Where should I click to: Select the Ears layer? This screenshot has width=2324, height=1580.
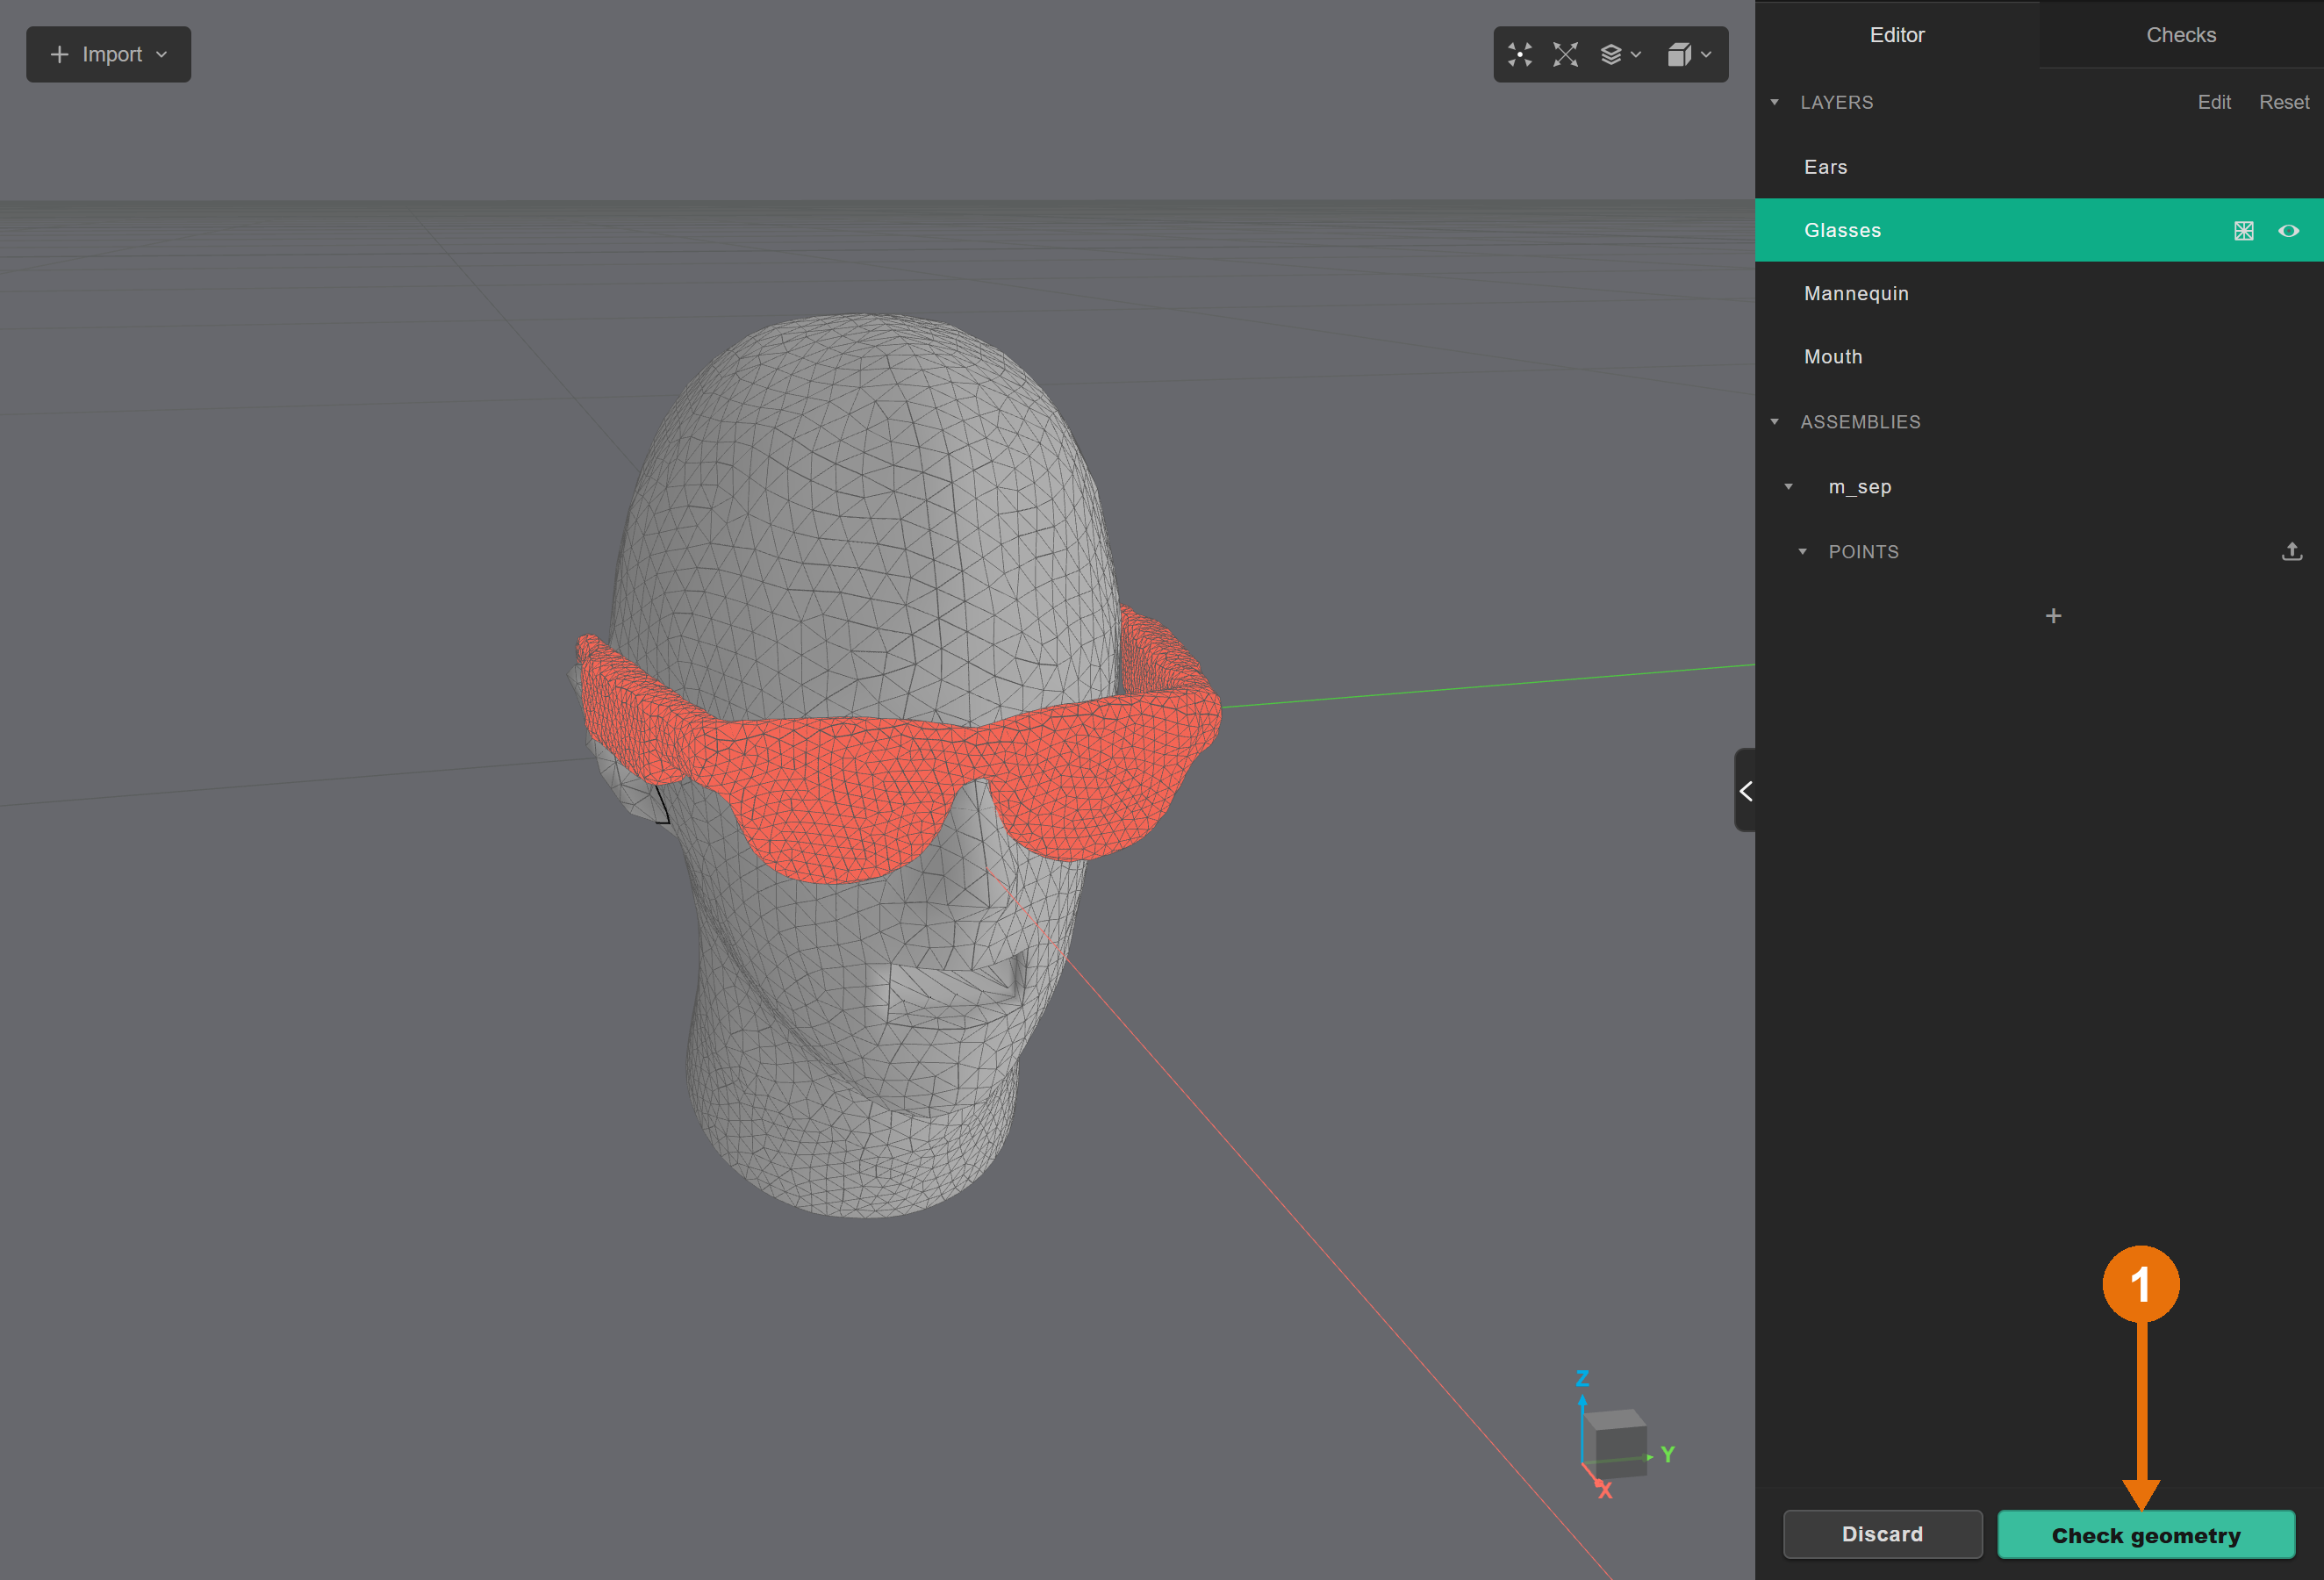[x=2039, y=167]
